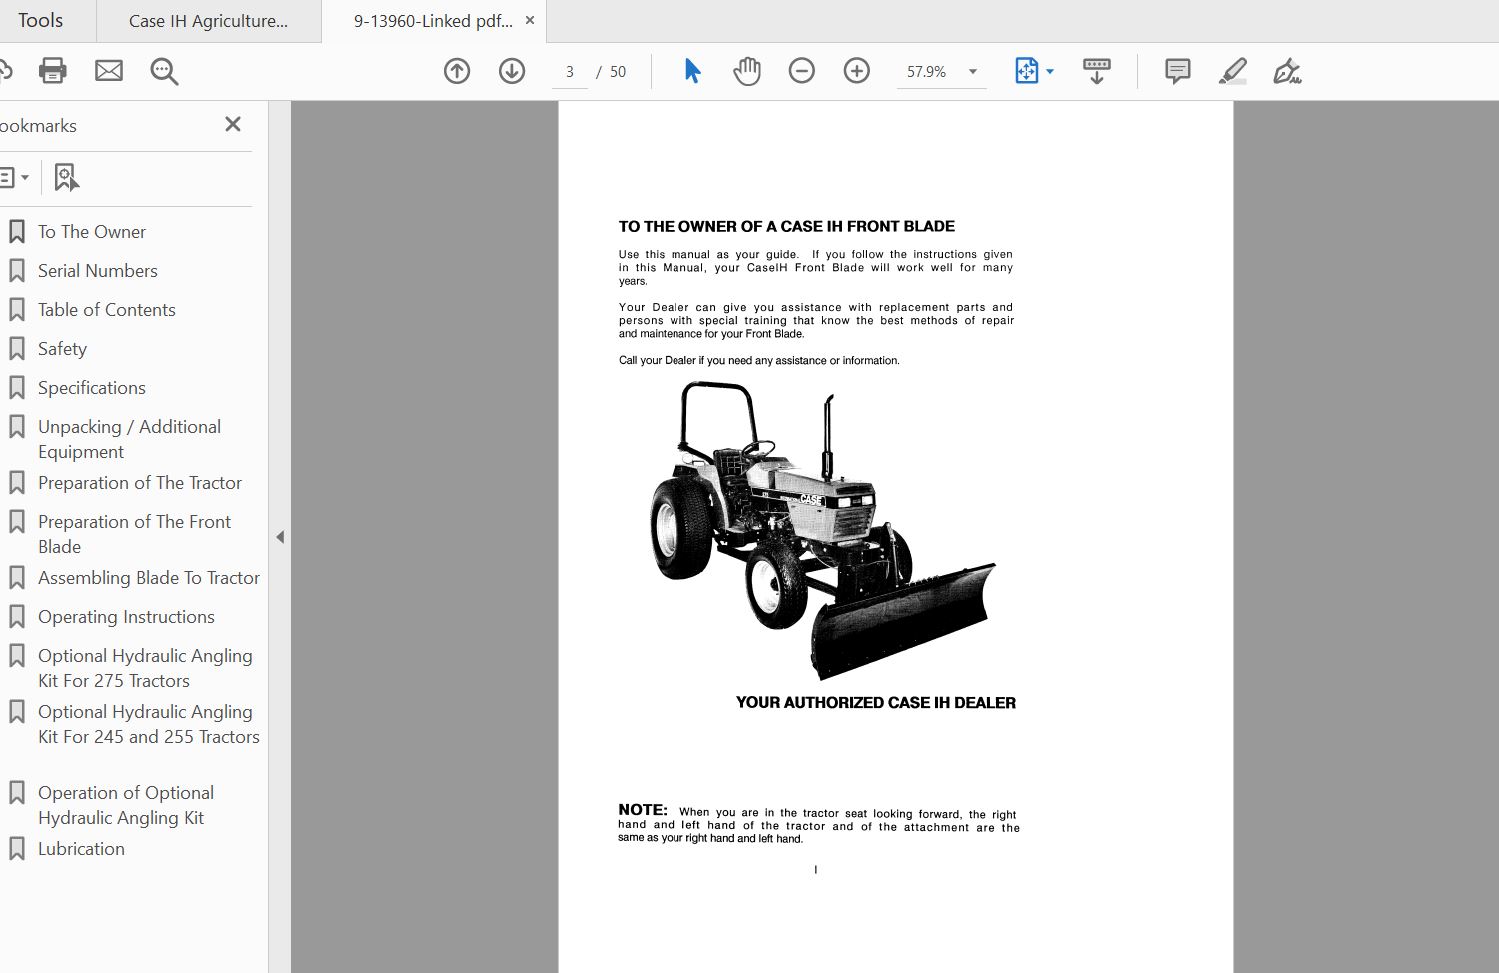
Task: Go to Table of Contents bookmark
Action: click(107, 310)
